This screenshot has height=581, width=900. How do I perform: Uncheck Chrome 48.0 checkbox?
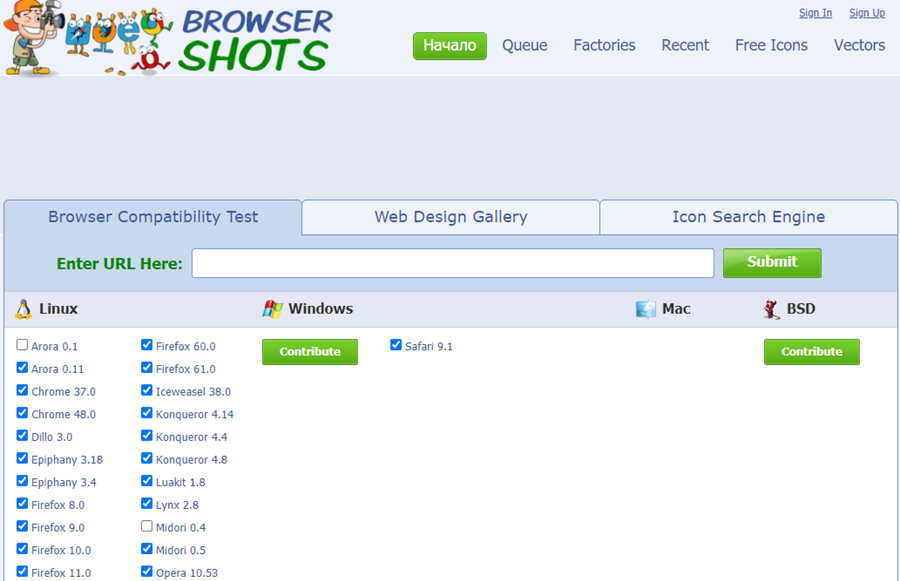point(23,413)
